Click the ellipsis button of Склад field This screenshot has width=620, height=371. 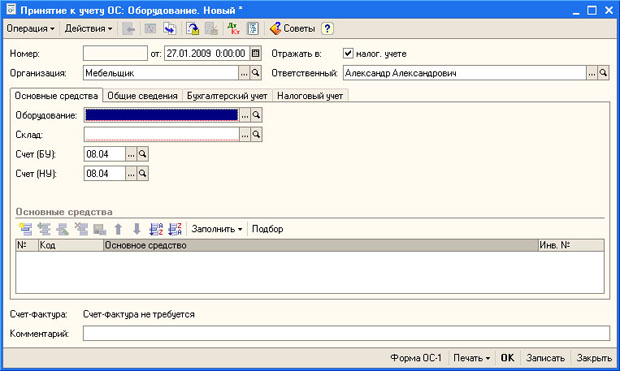tap(245, 134)
